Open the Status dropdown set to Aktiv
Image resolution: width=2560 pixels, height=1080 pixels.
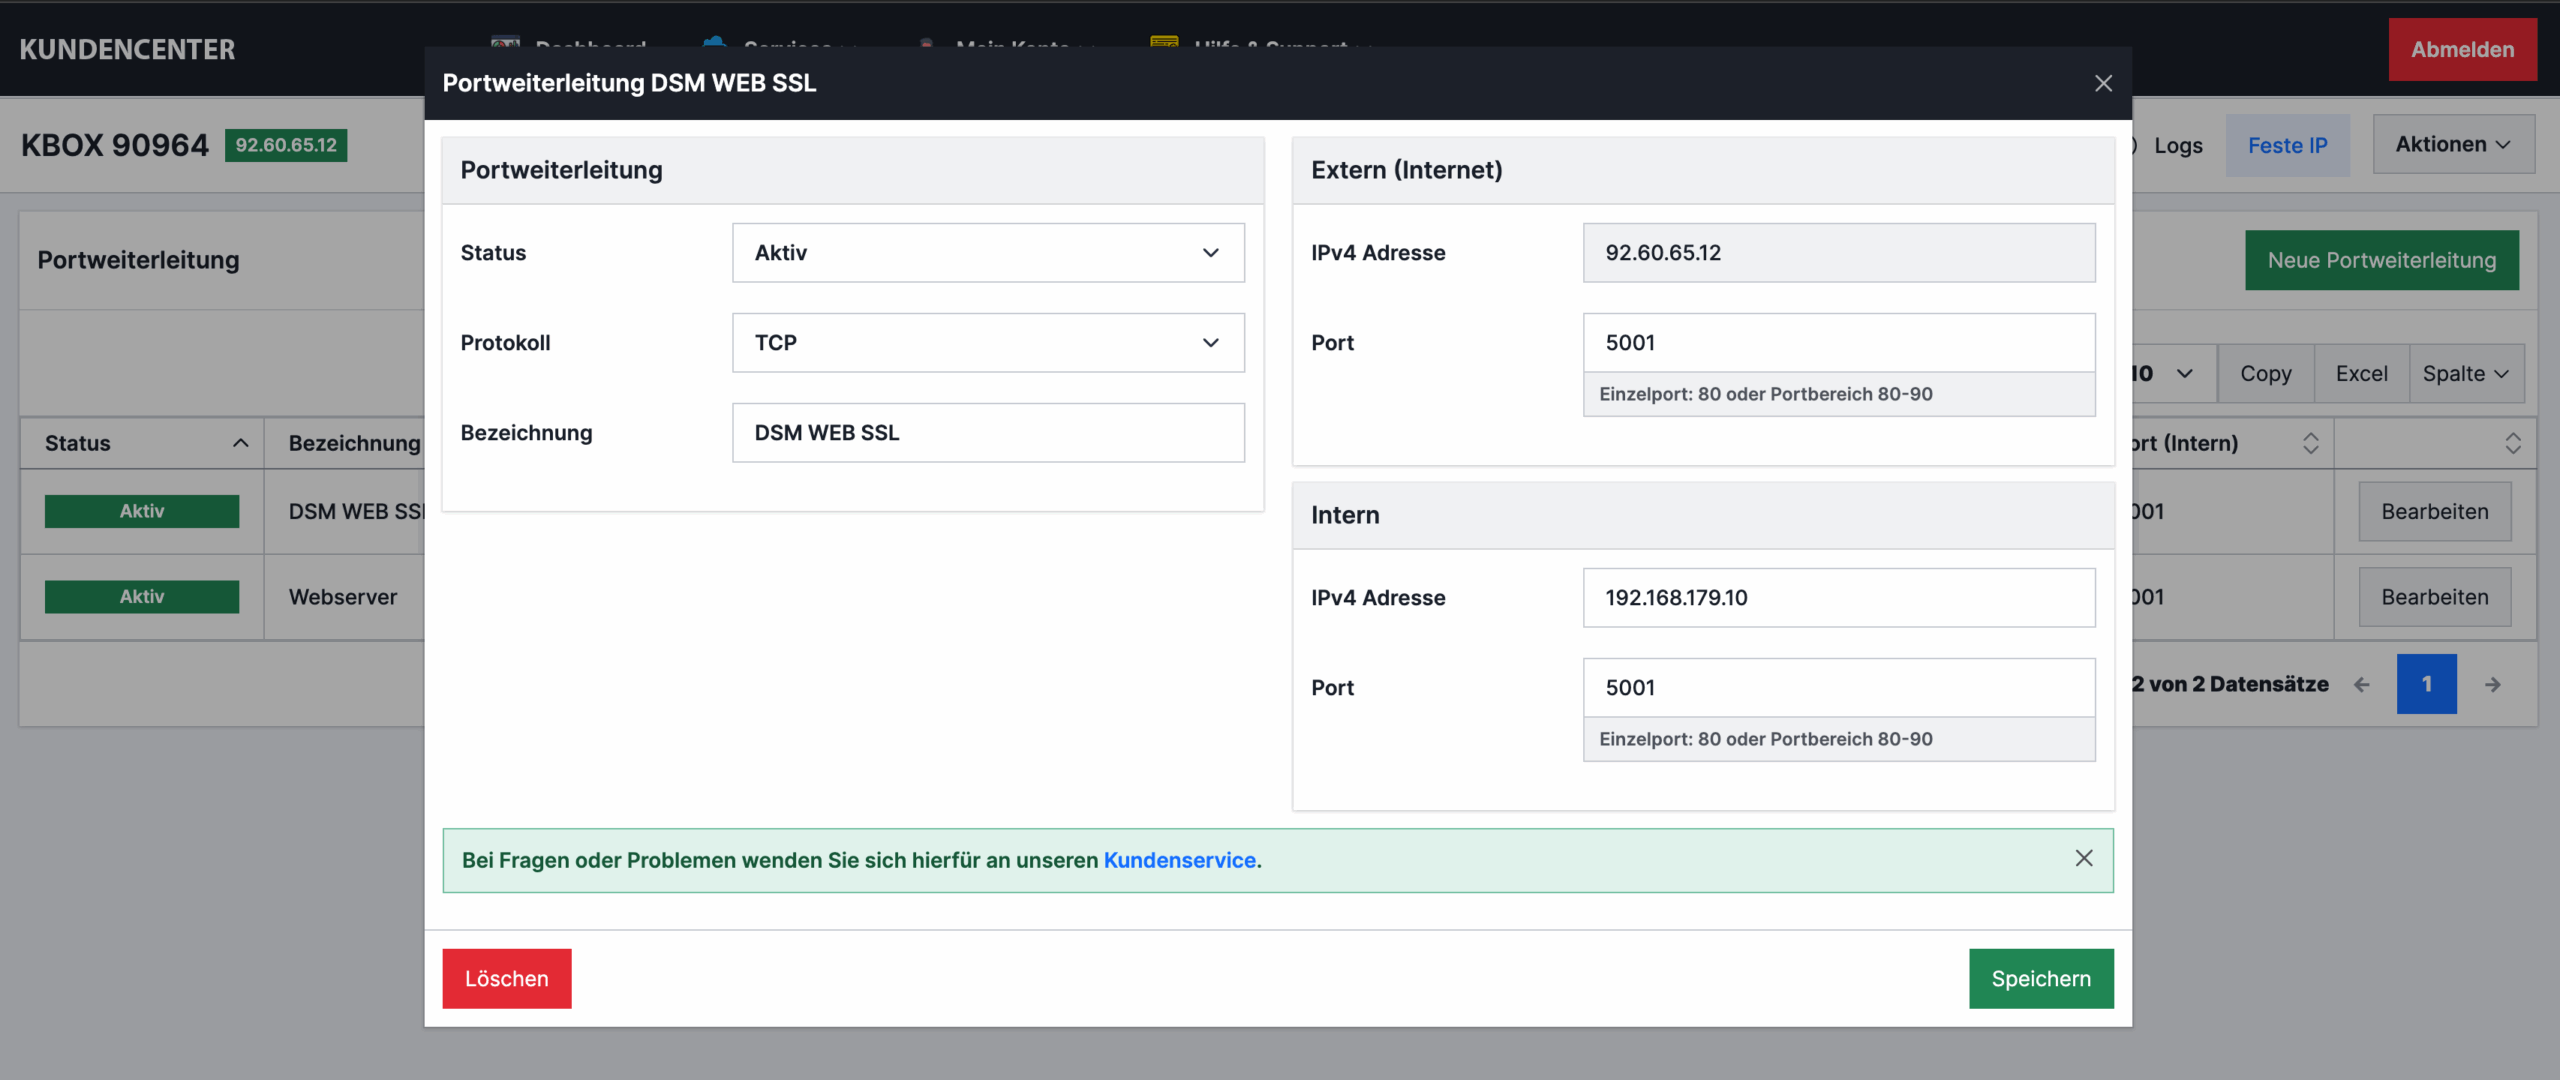[x=987, y=253]
